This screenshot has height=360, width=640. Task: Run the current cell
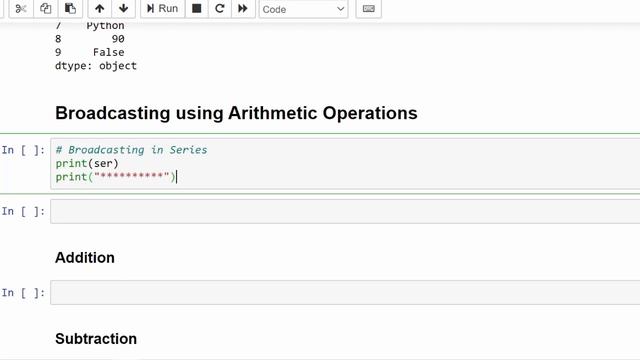[162, 9]
